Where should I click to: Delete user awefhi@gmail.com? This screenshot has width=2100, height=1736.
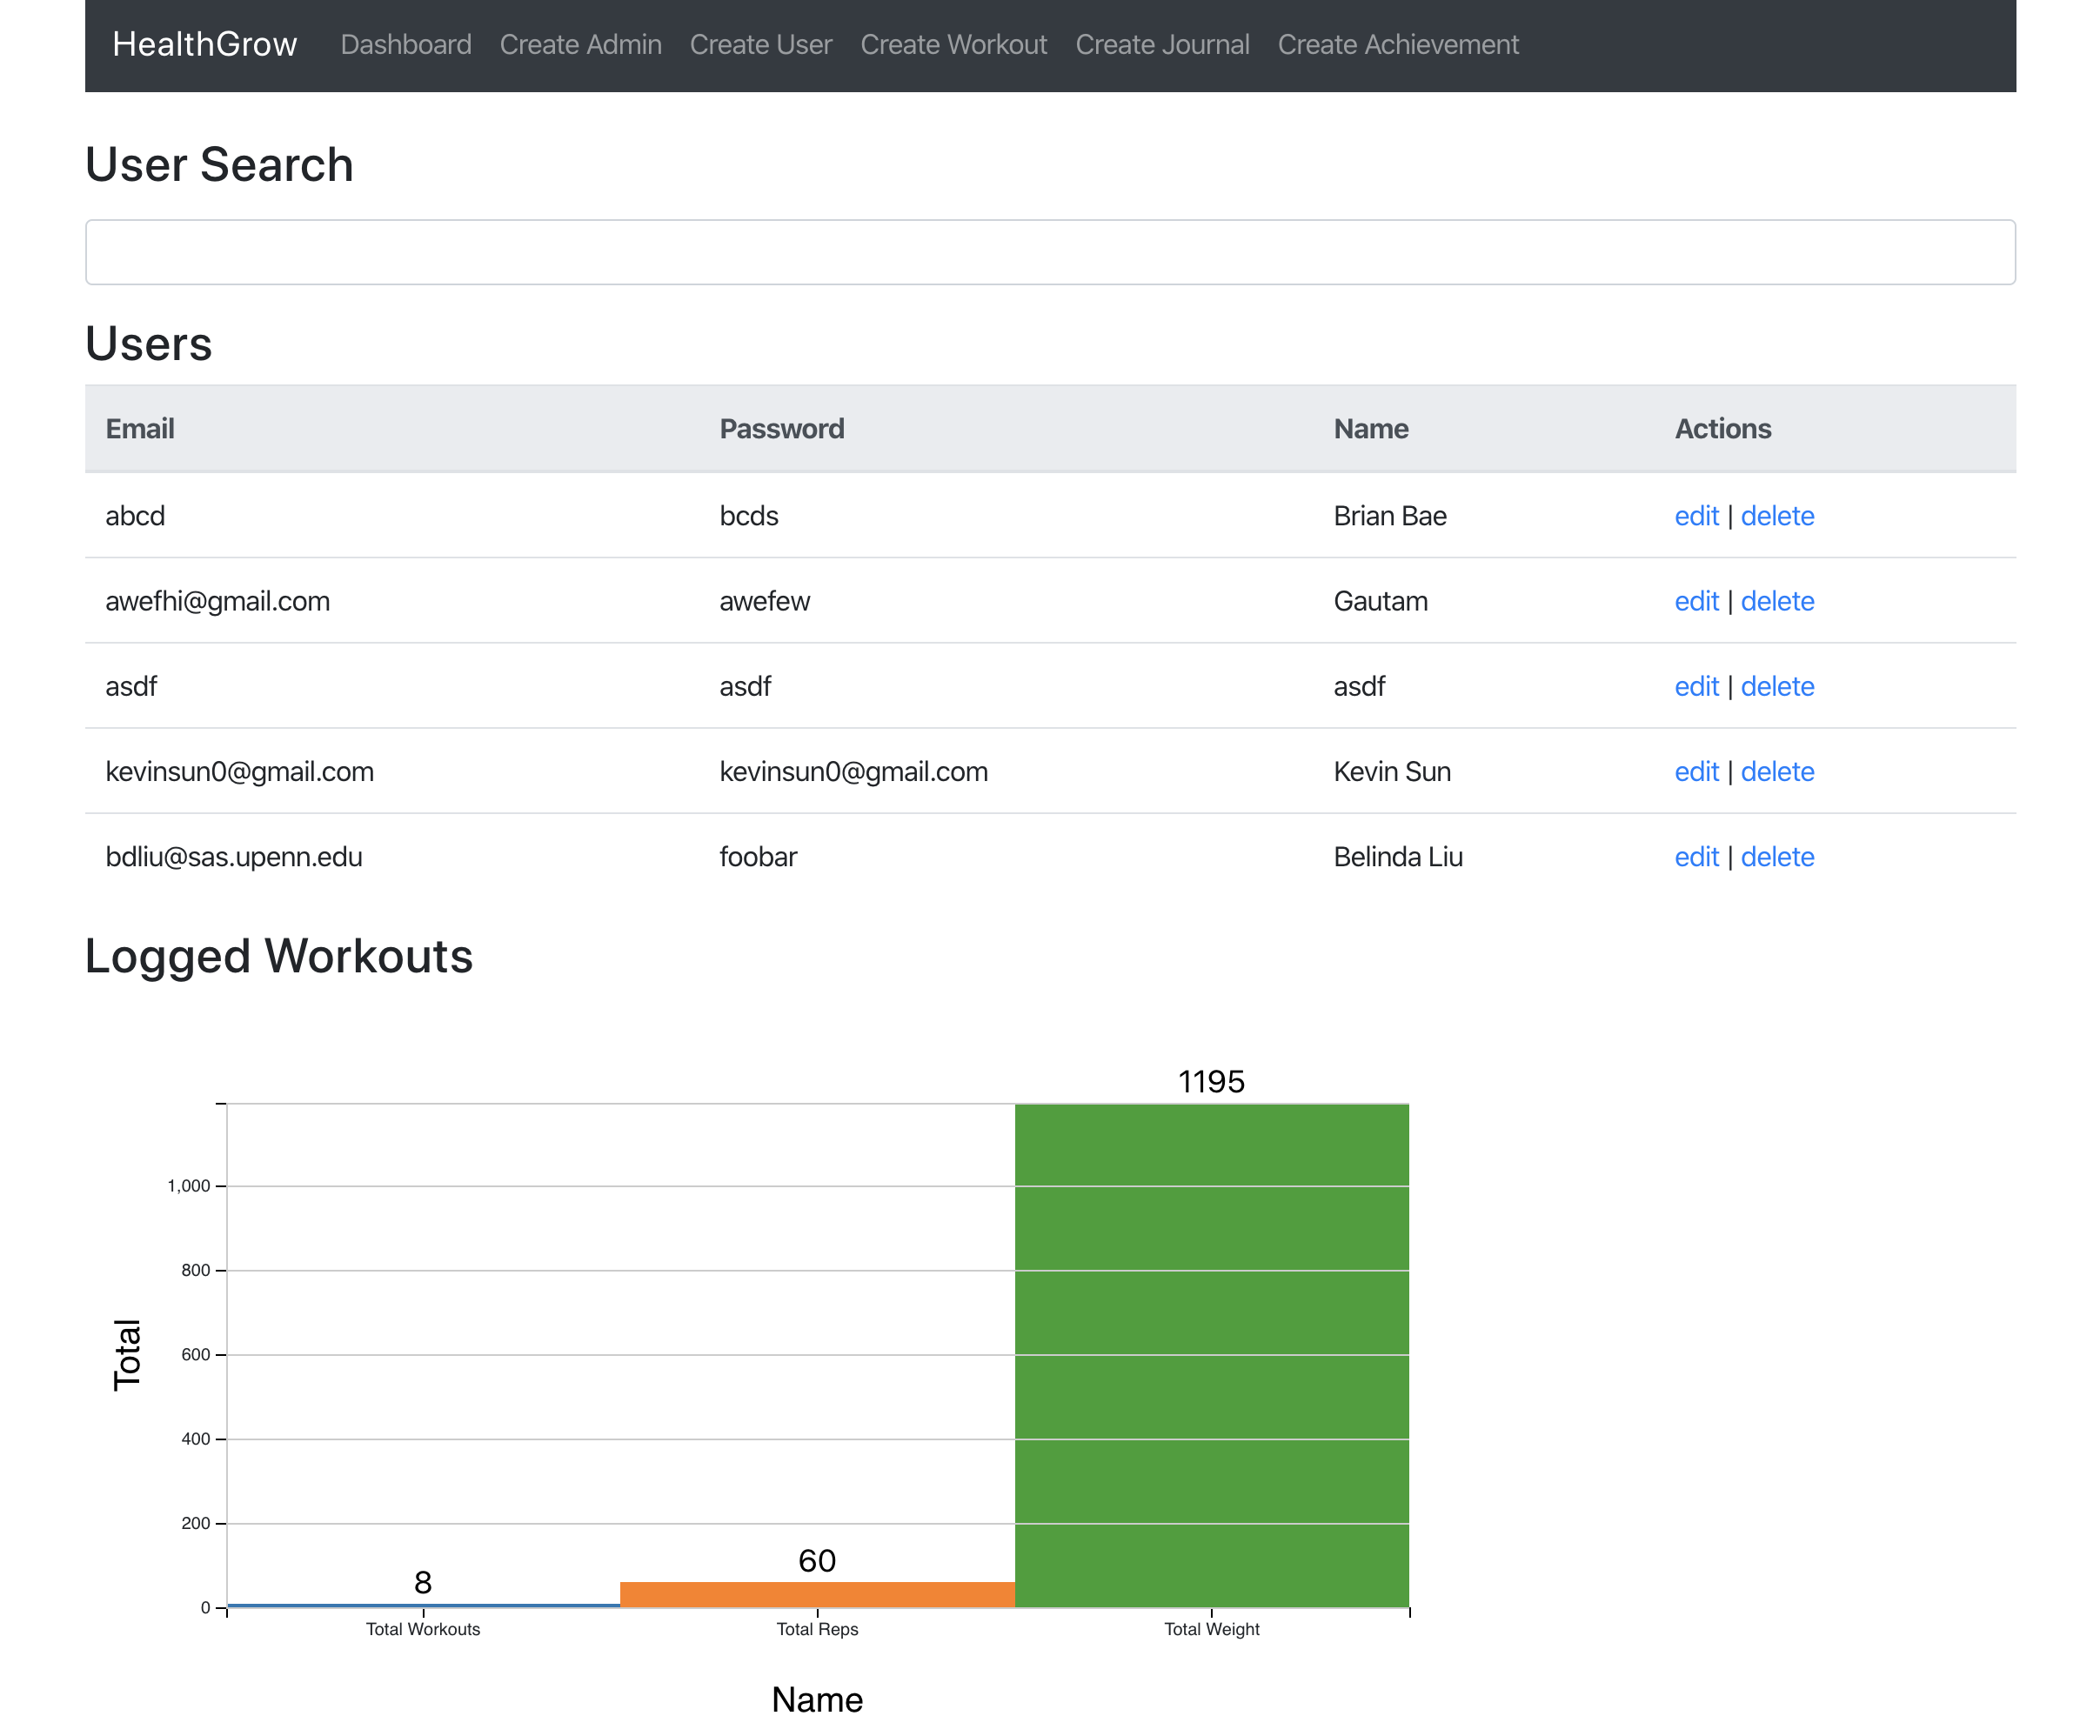(1776, 601)
